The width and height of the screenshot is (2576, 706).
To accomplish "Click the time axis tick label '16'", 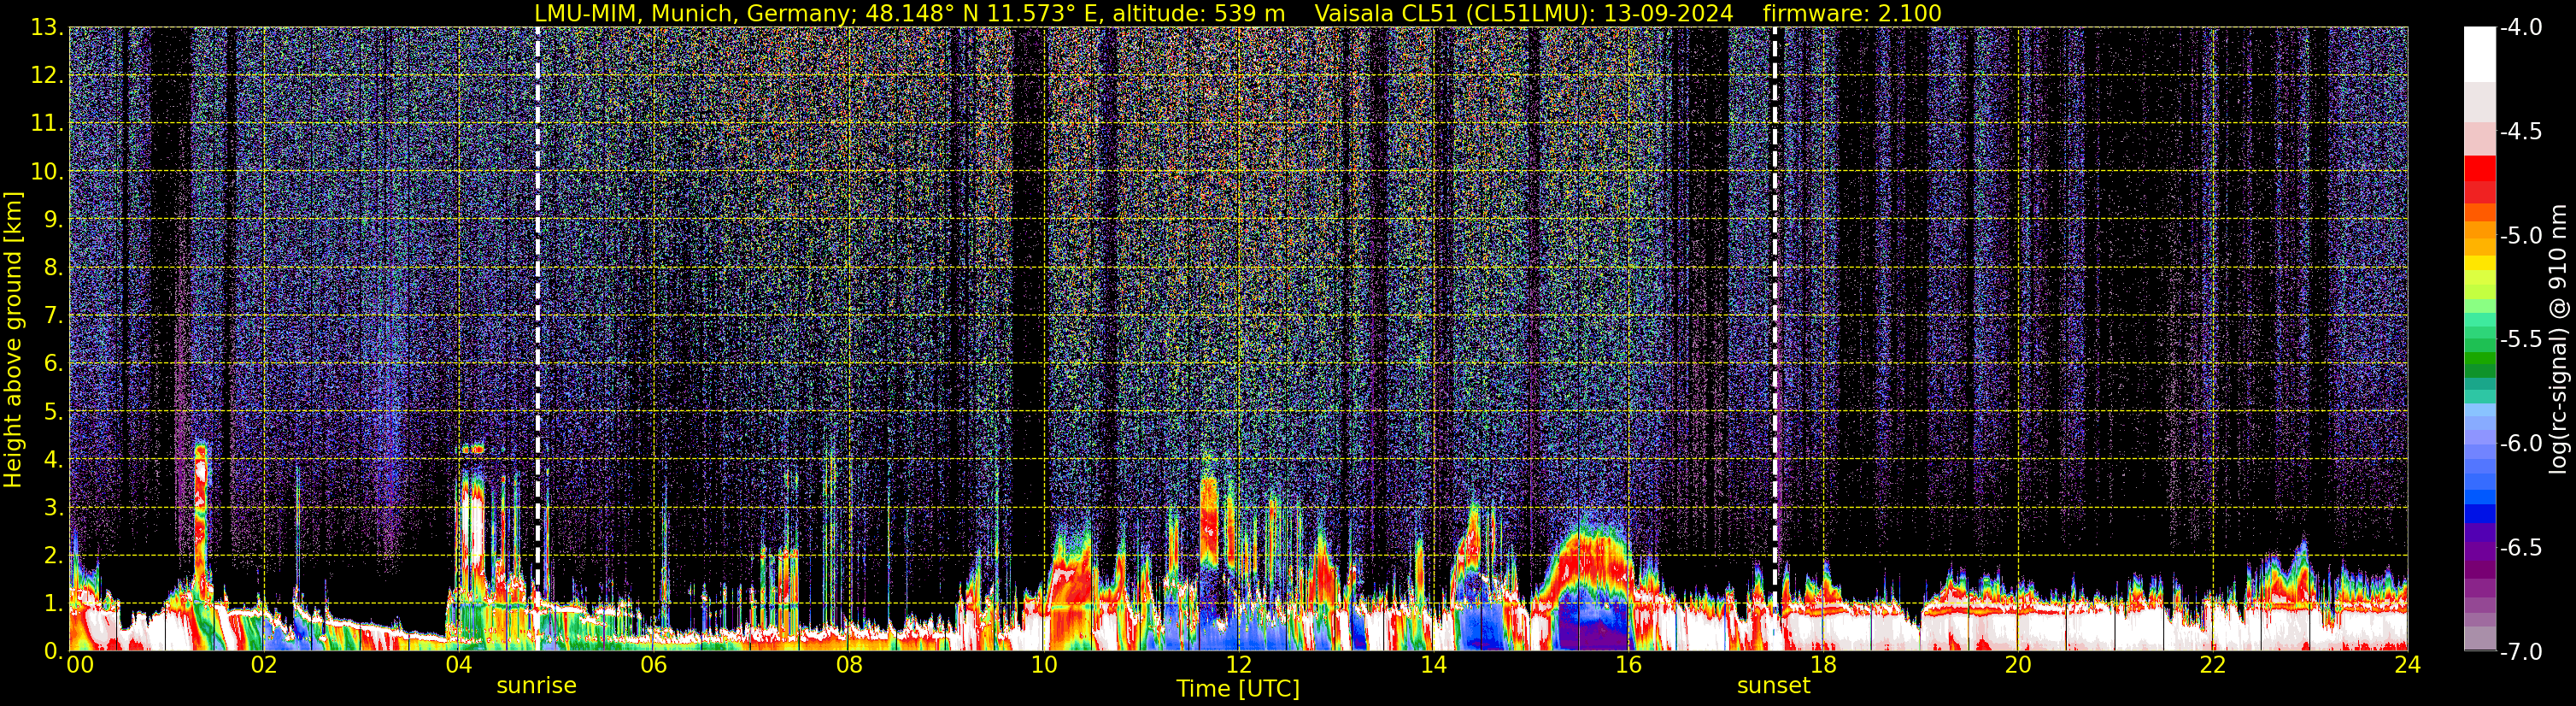I will (x=1629, y=665).
